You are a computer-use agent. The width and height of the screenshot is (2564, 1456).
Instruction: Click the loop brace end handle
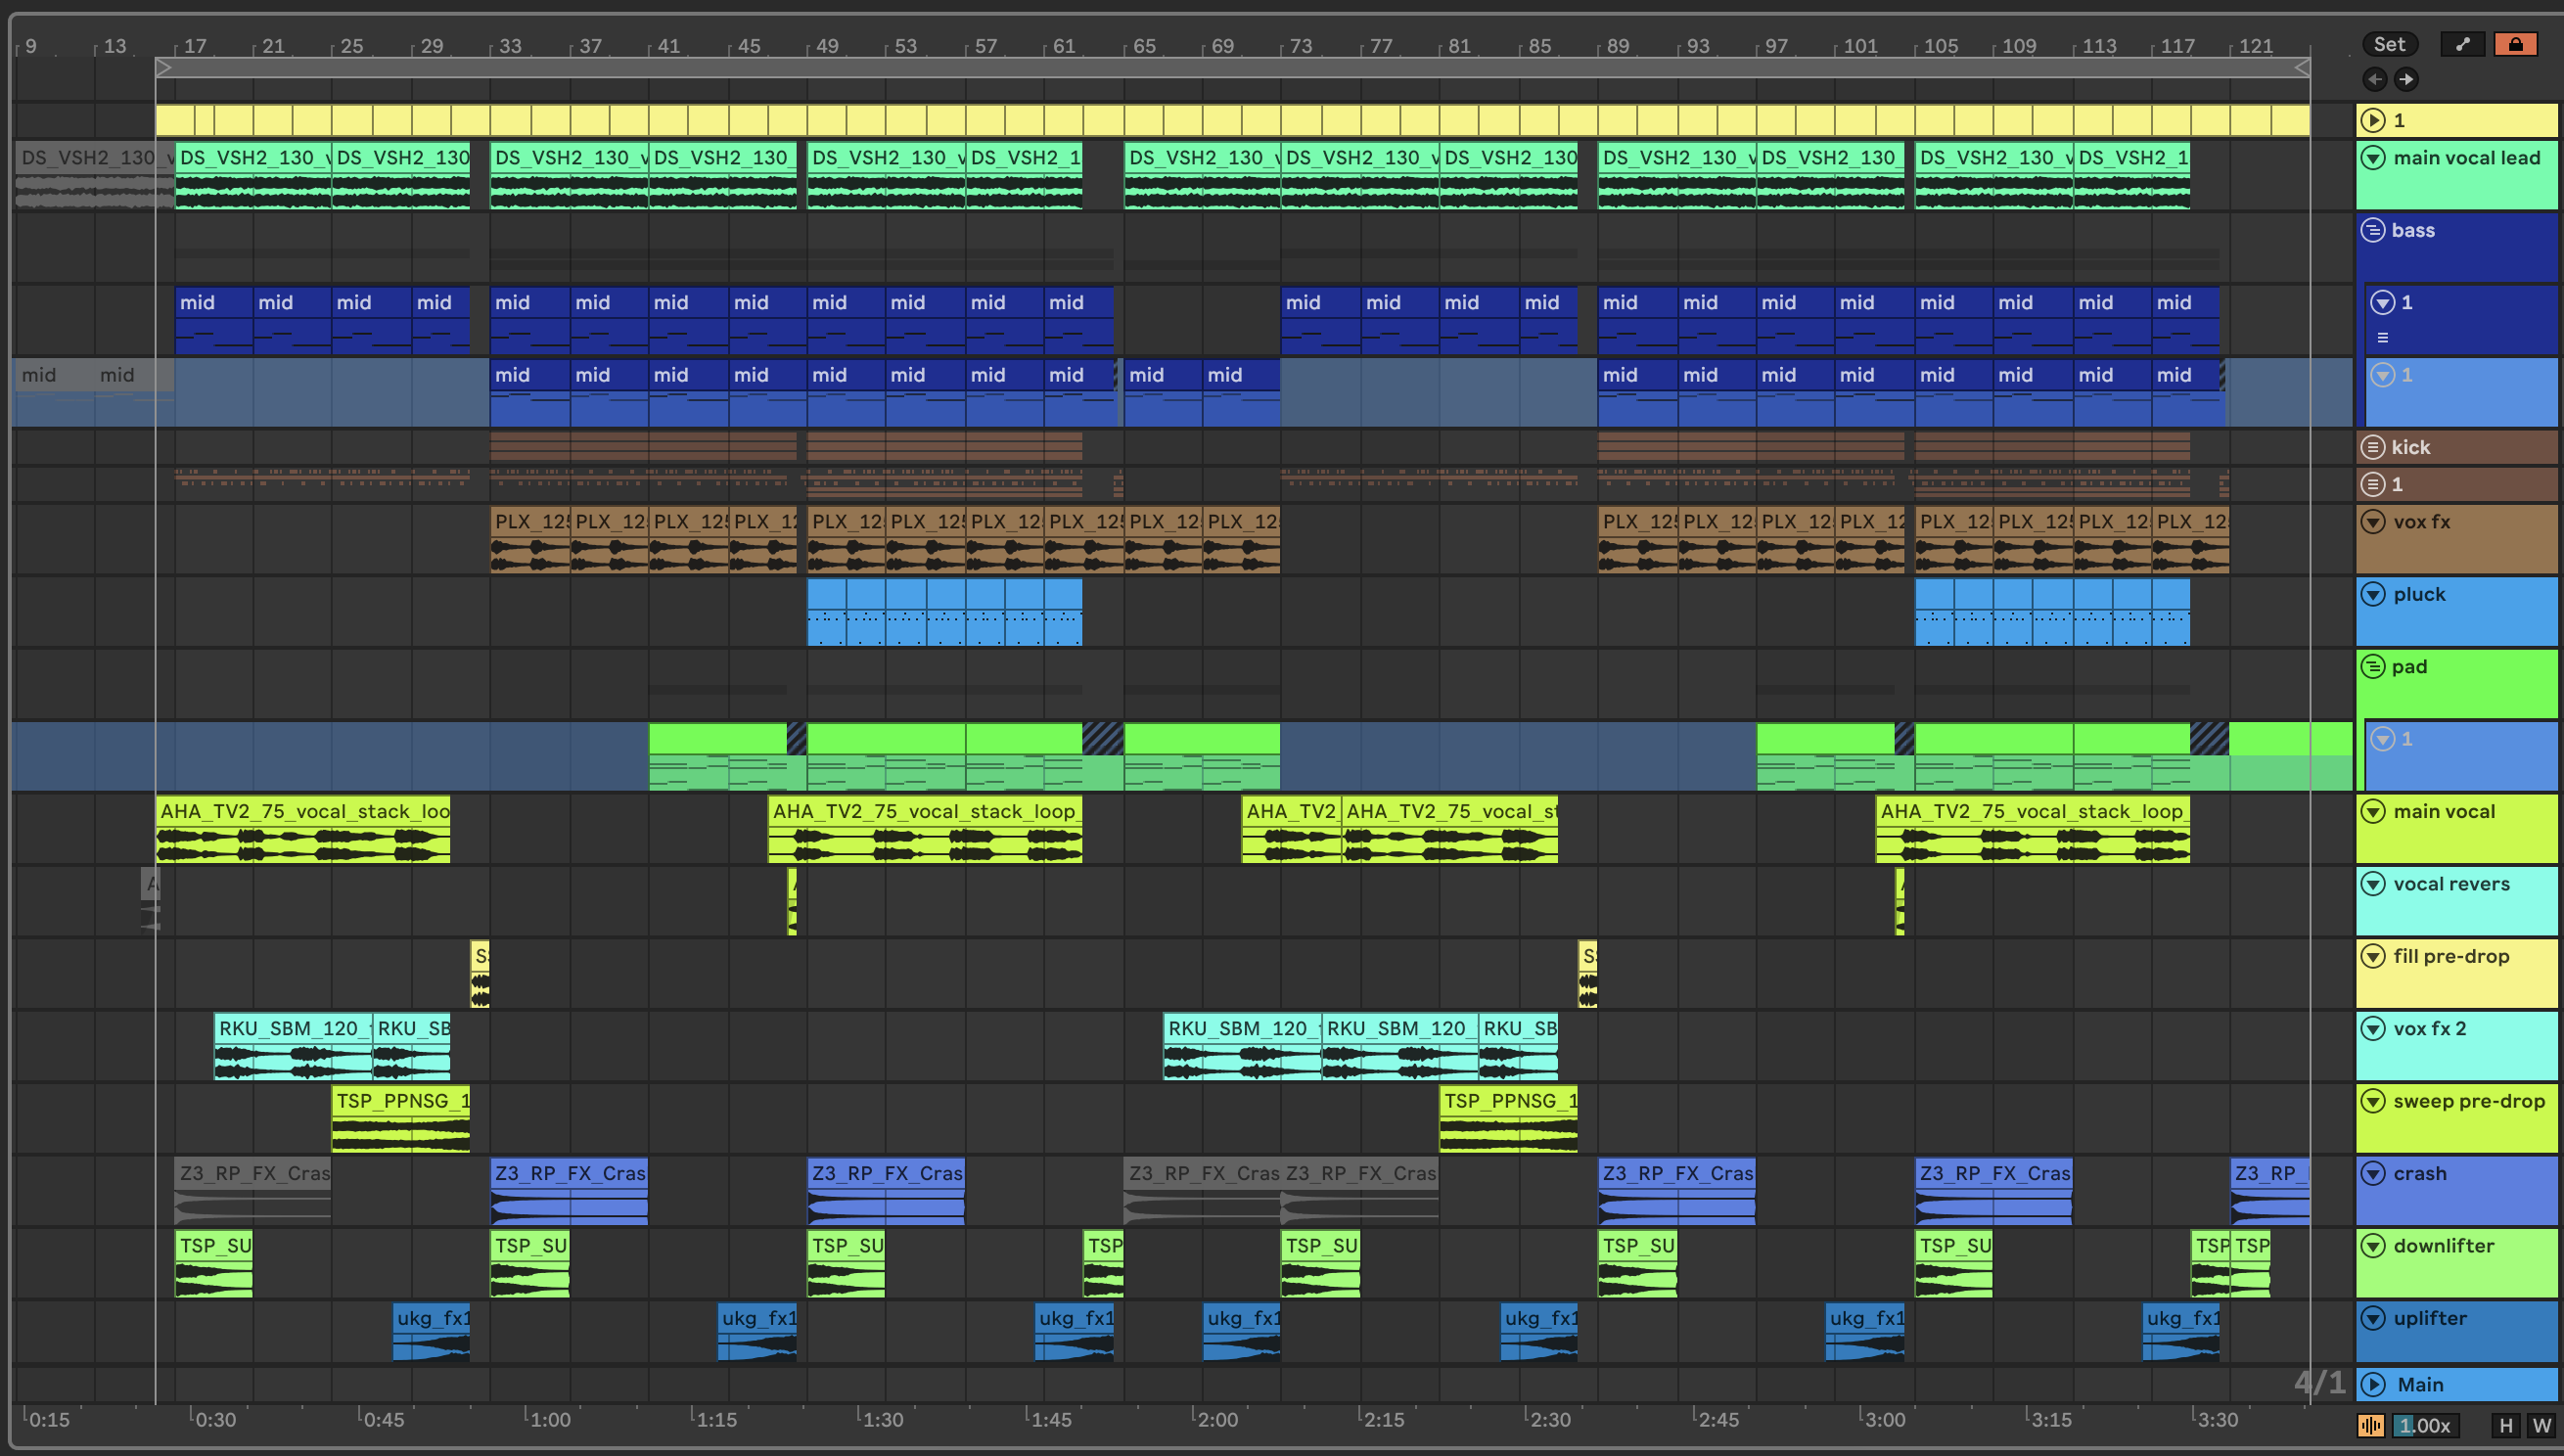[2301, 67]
